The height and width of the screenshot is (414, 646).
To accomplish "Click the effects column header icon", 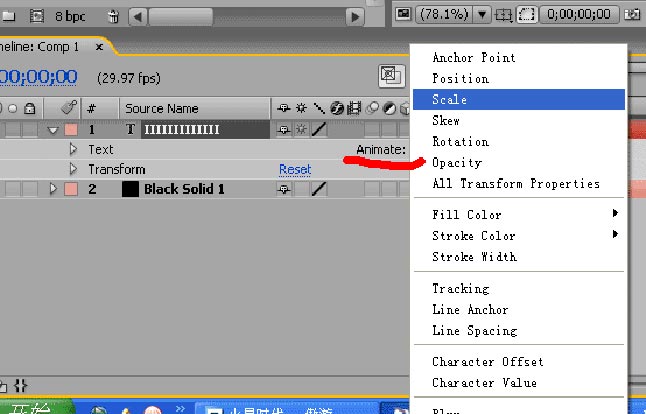I will coord(337,109).
